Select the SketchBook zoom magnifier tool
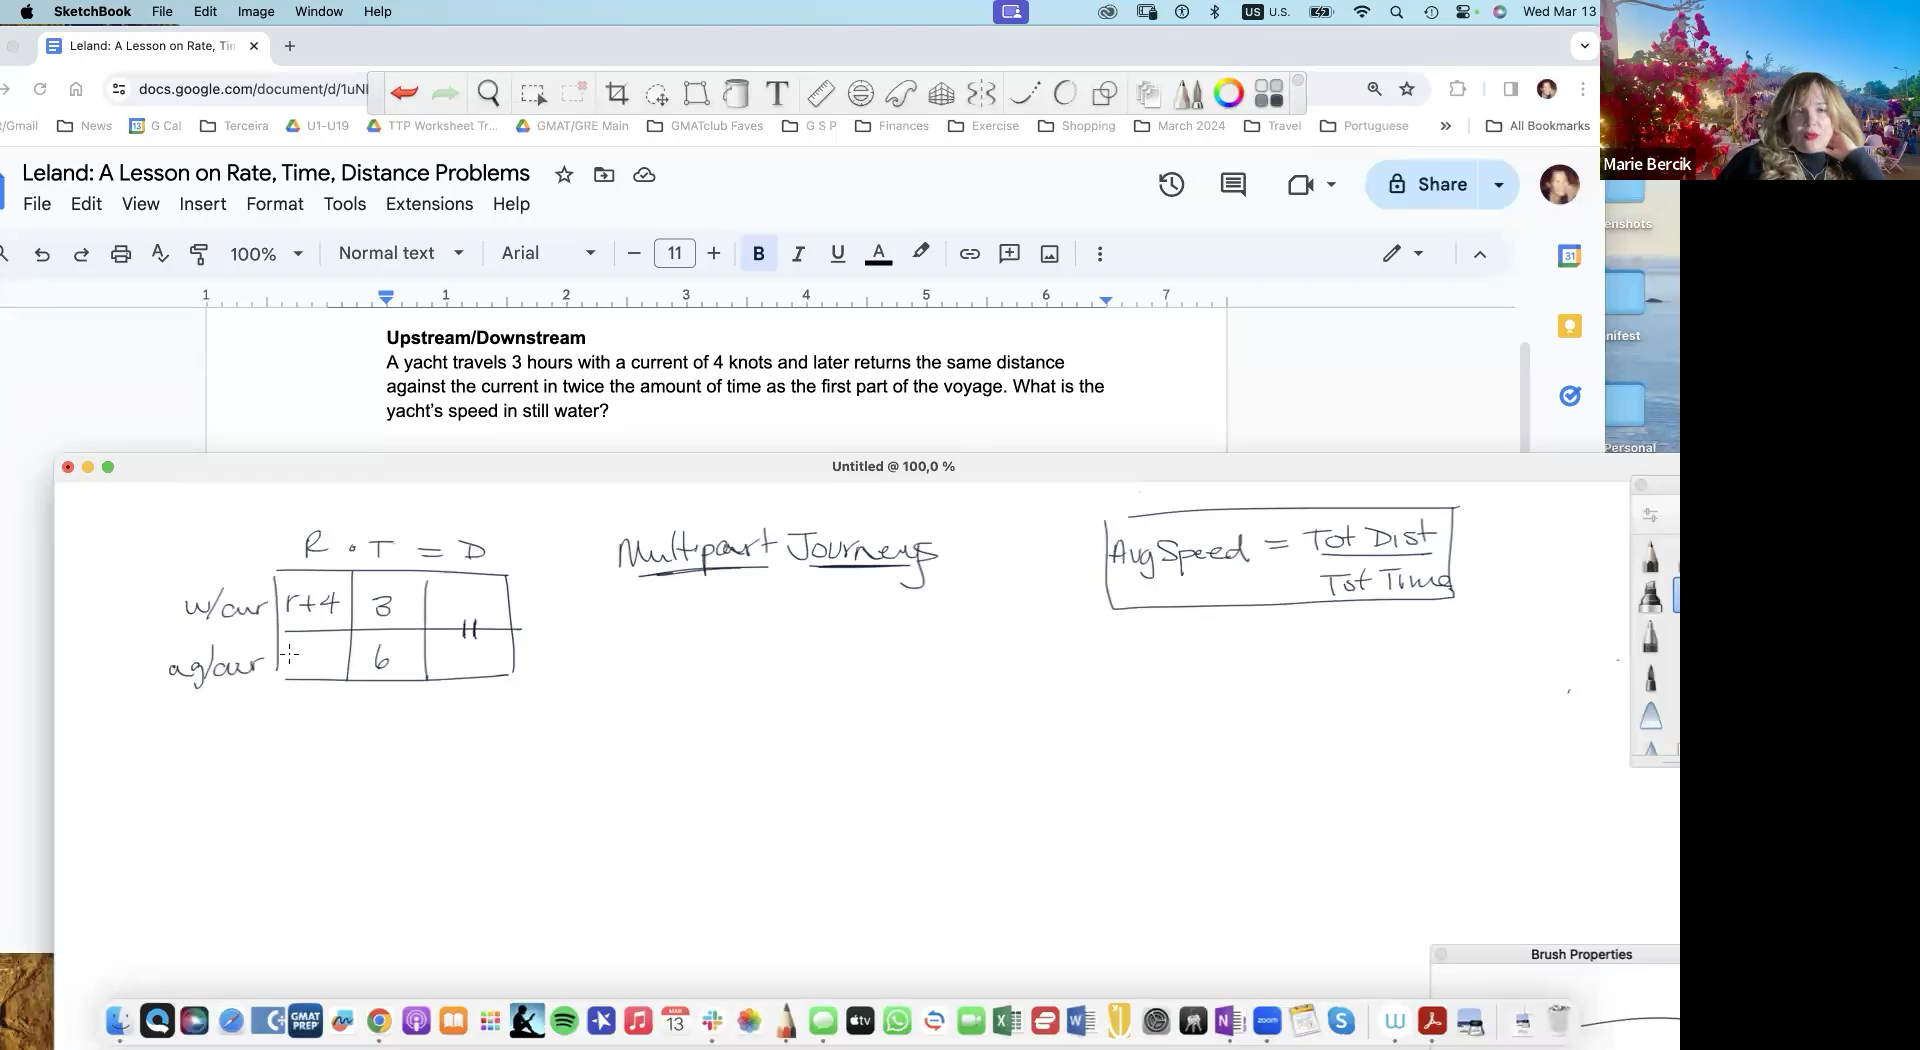 click(489, 93)
